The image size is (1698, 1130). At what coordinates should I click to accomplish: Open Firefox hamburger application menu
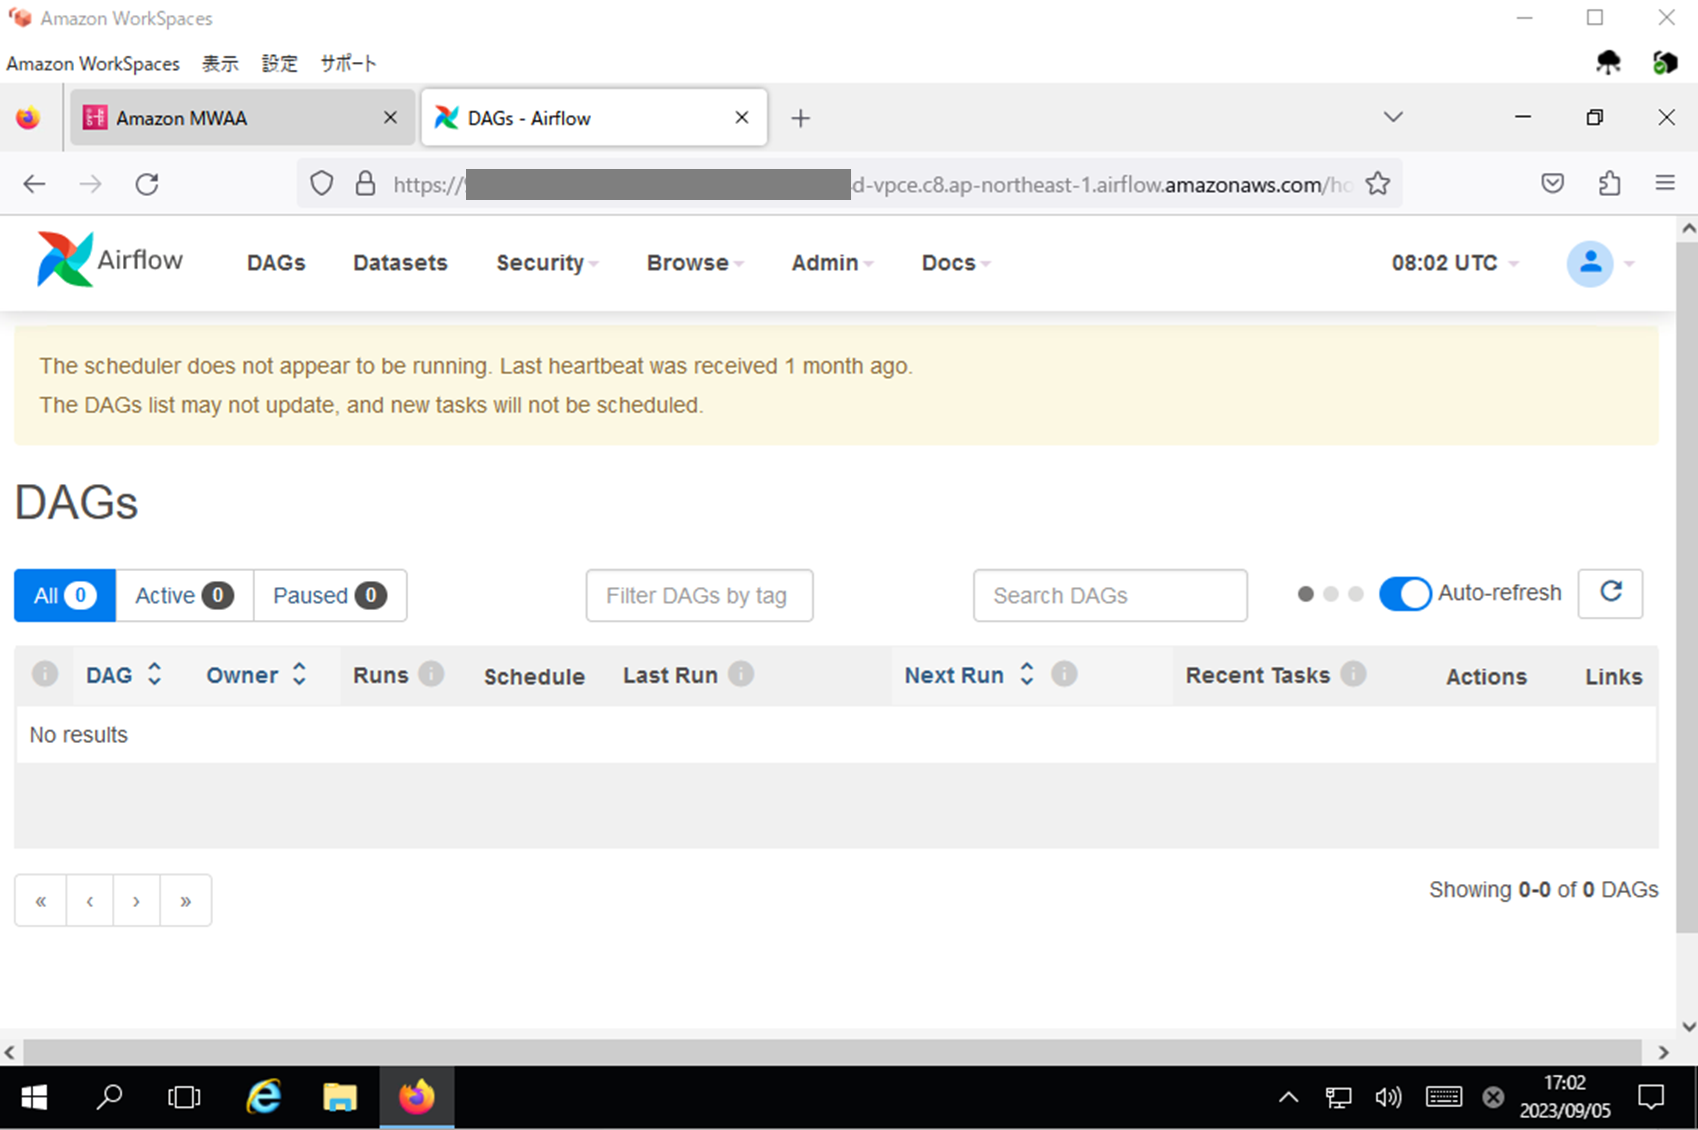(1665, 184)
